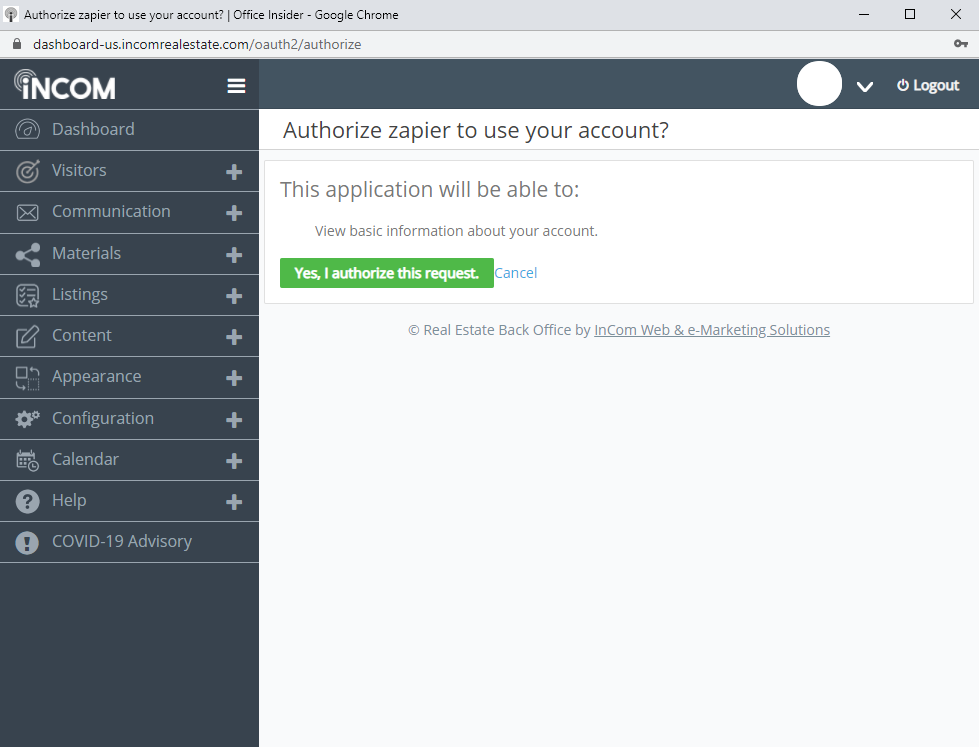Click the Logout button
This screenshot has height=747, width=979.
[928, 86]
